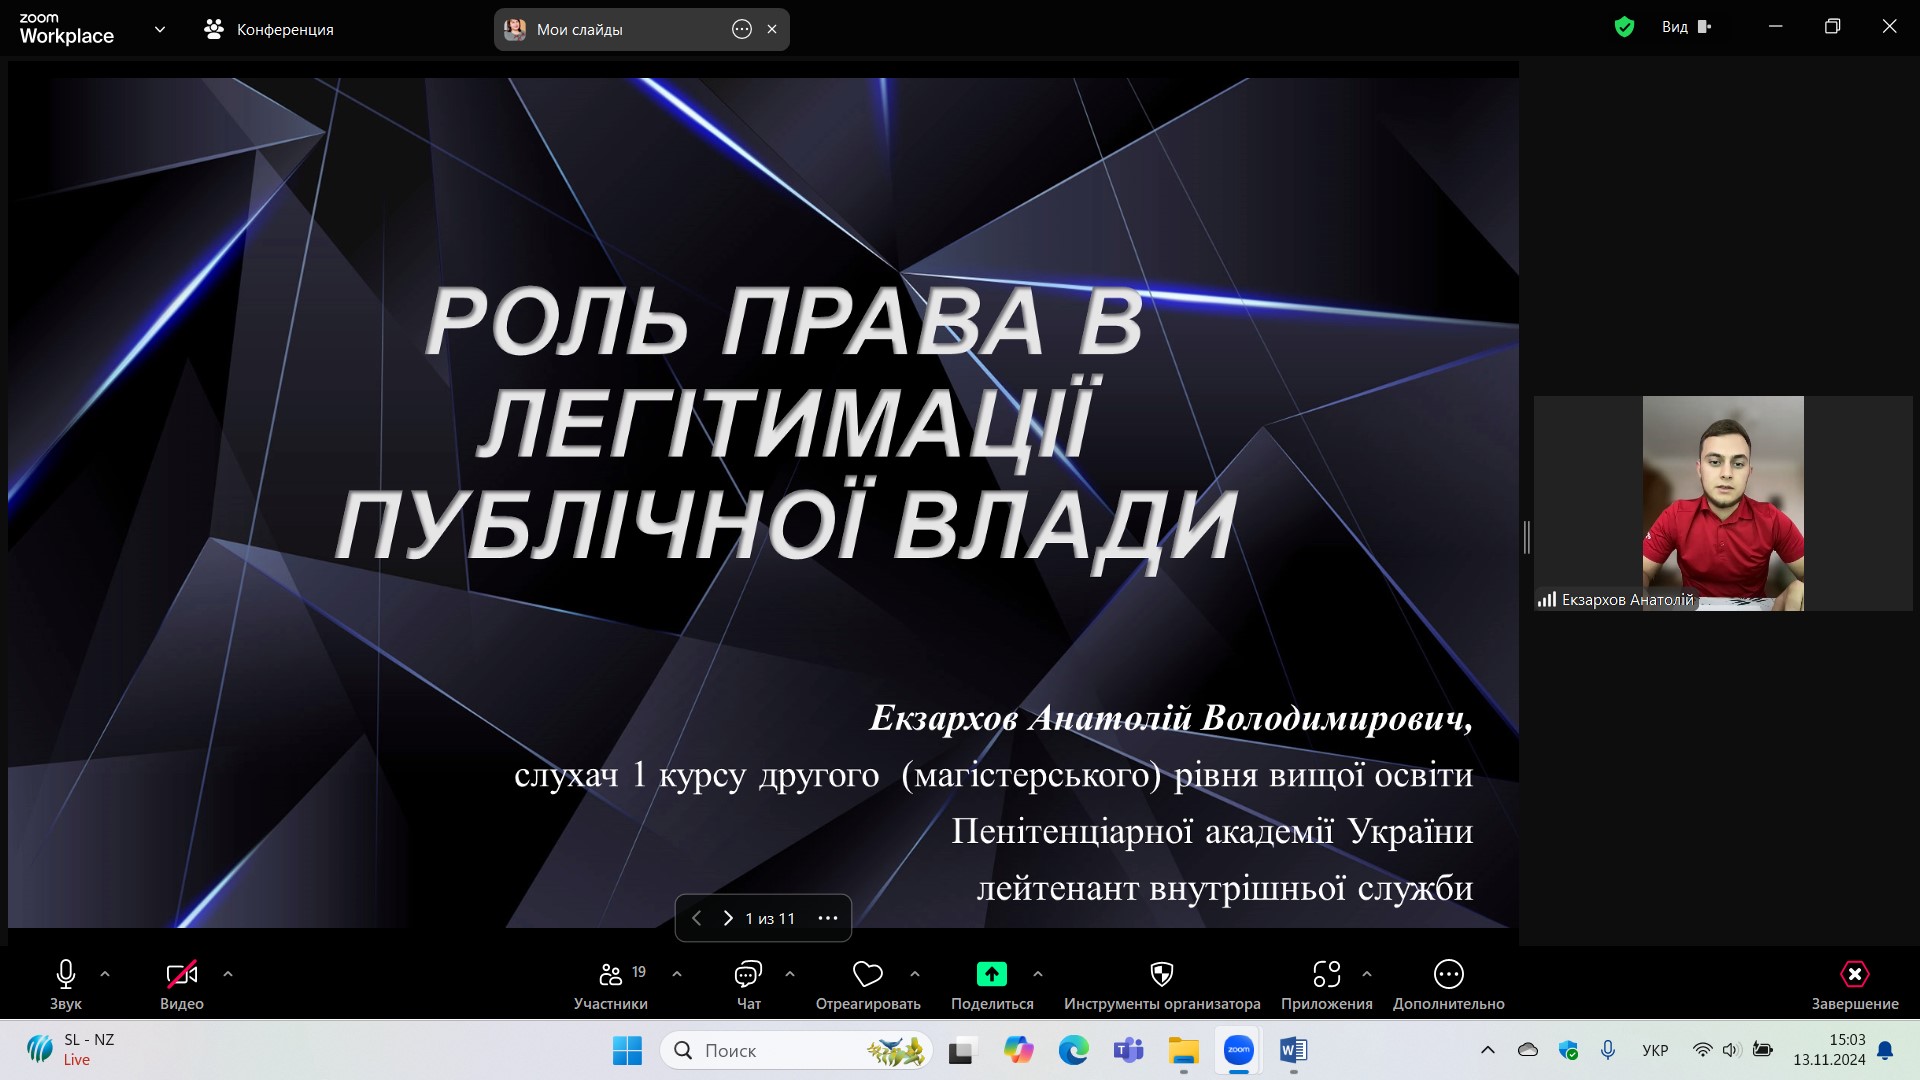Open the Zoom Workplace dropdown chevron
Screen dimensions: 1920x1080
tap(160, 29)
